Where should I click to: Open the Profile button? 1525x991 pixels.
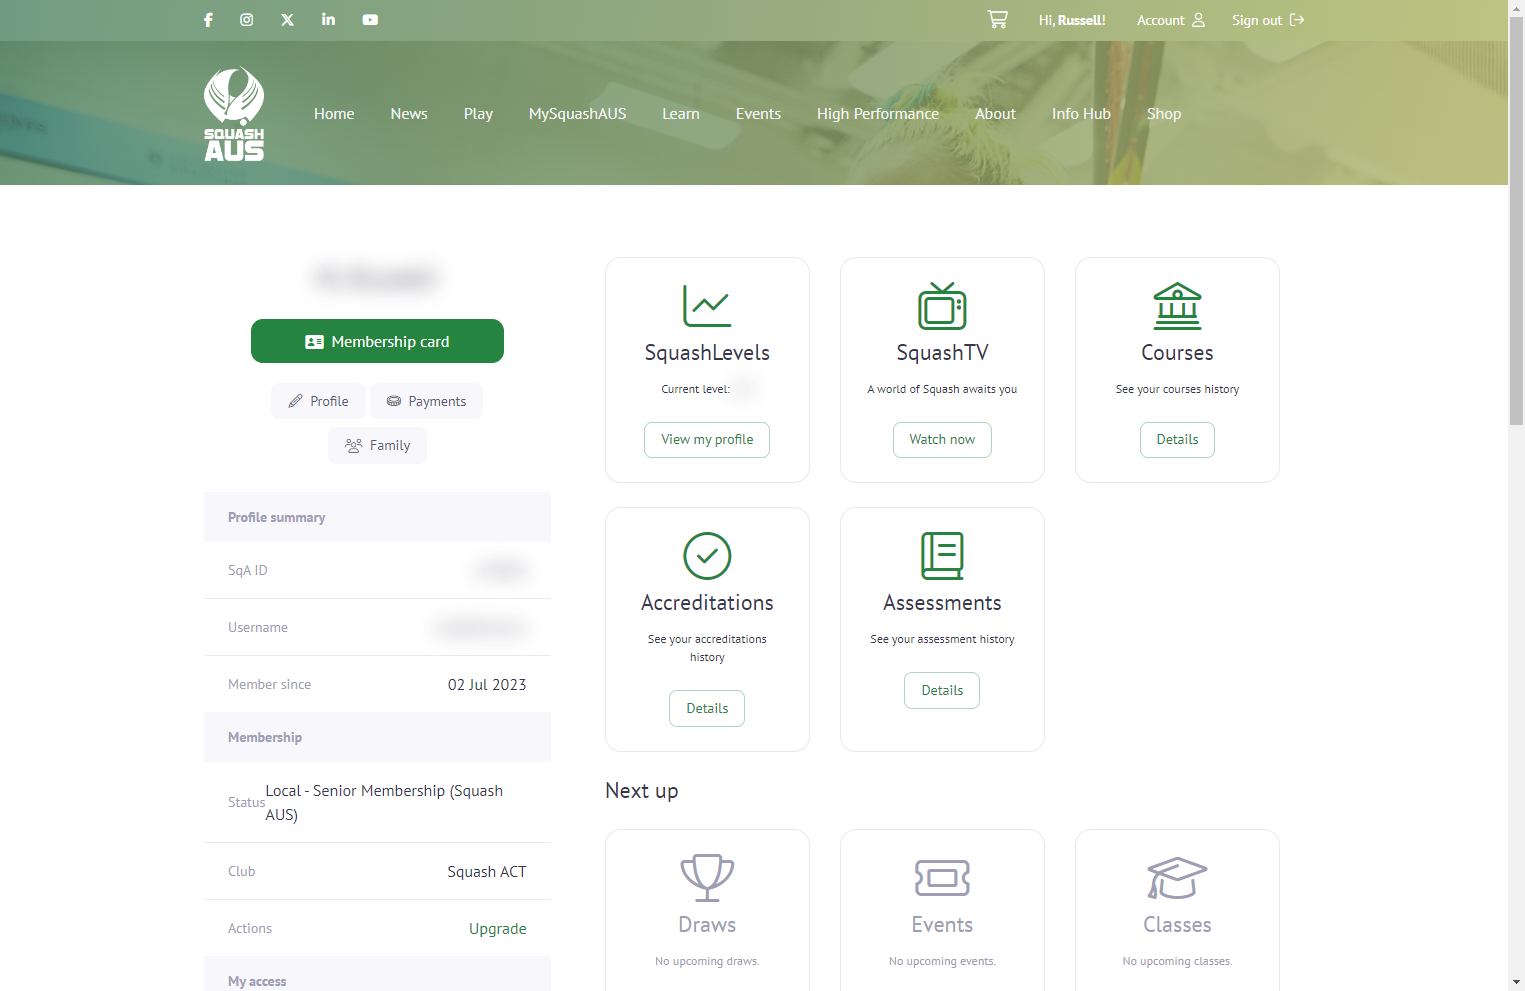(318, 401)
